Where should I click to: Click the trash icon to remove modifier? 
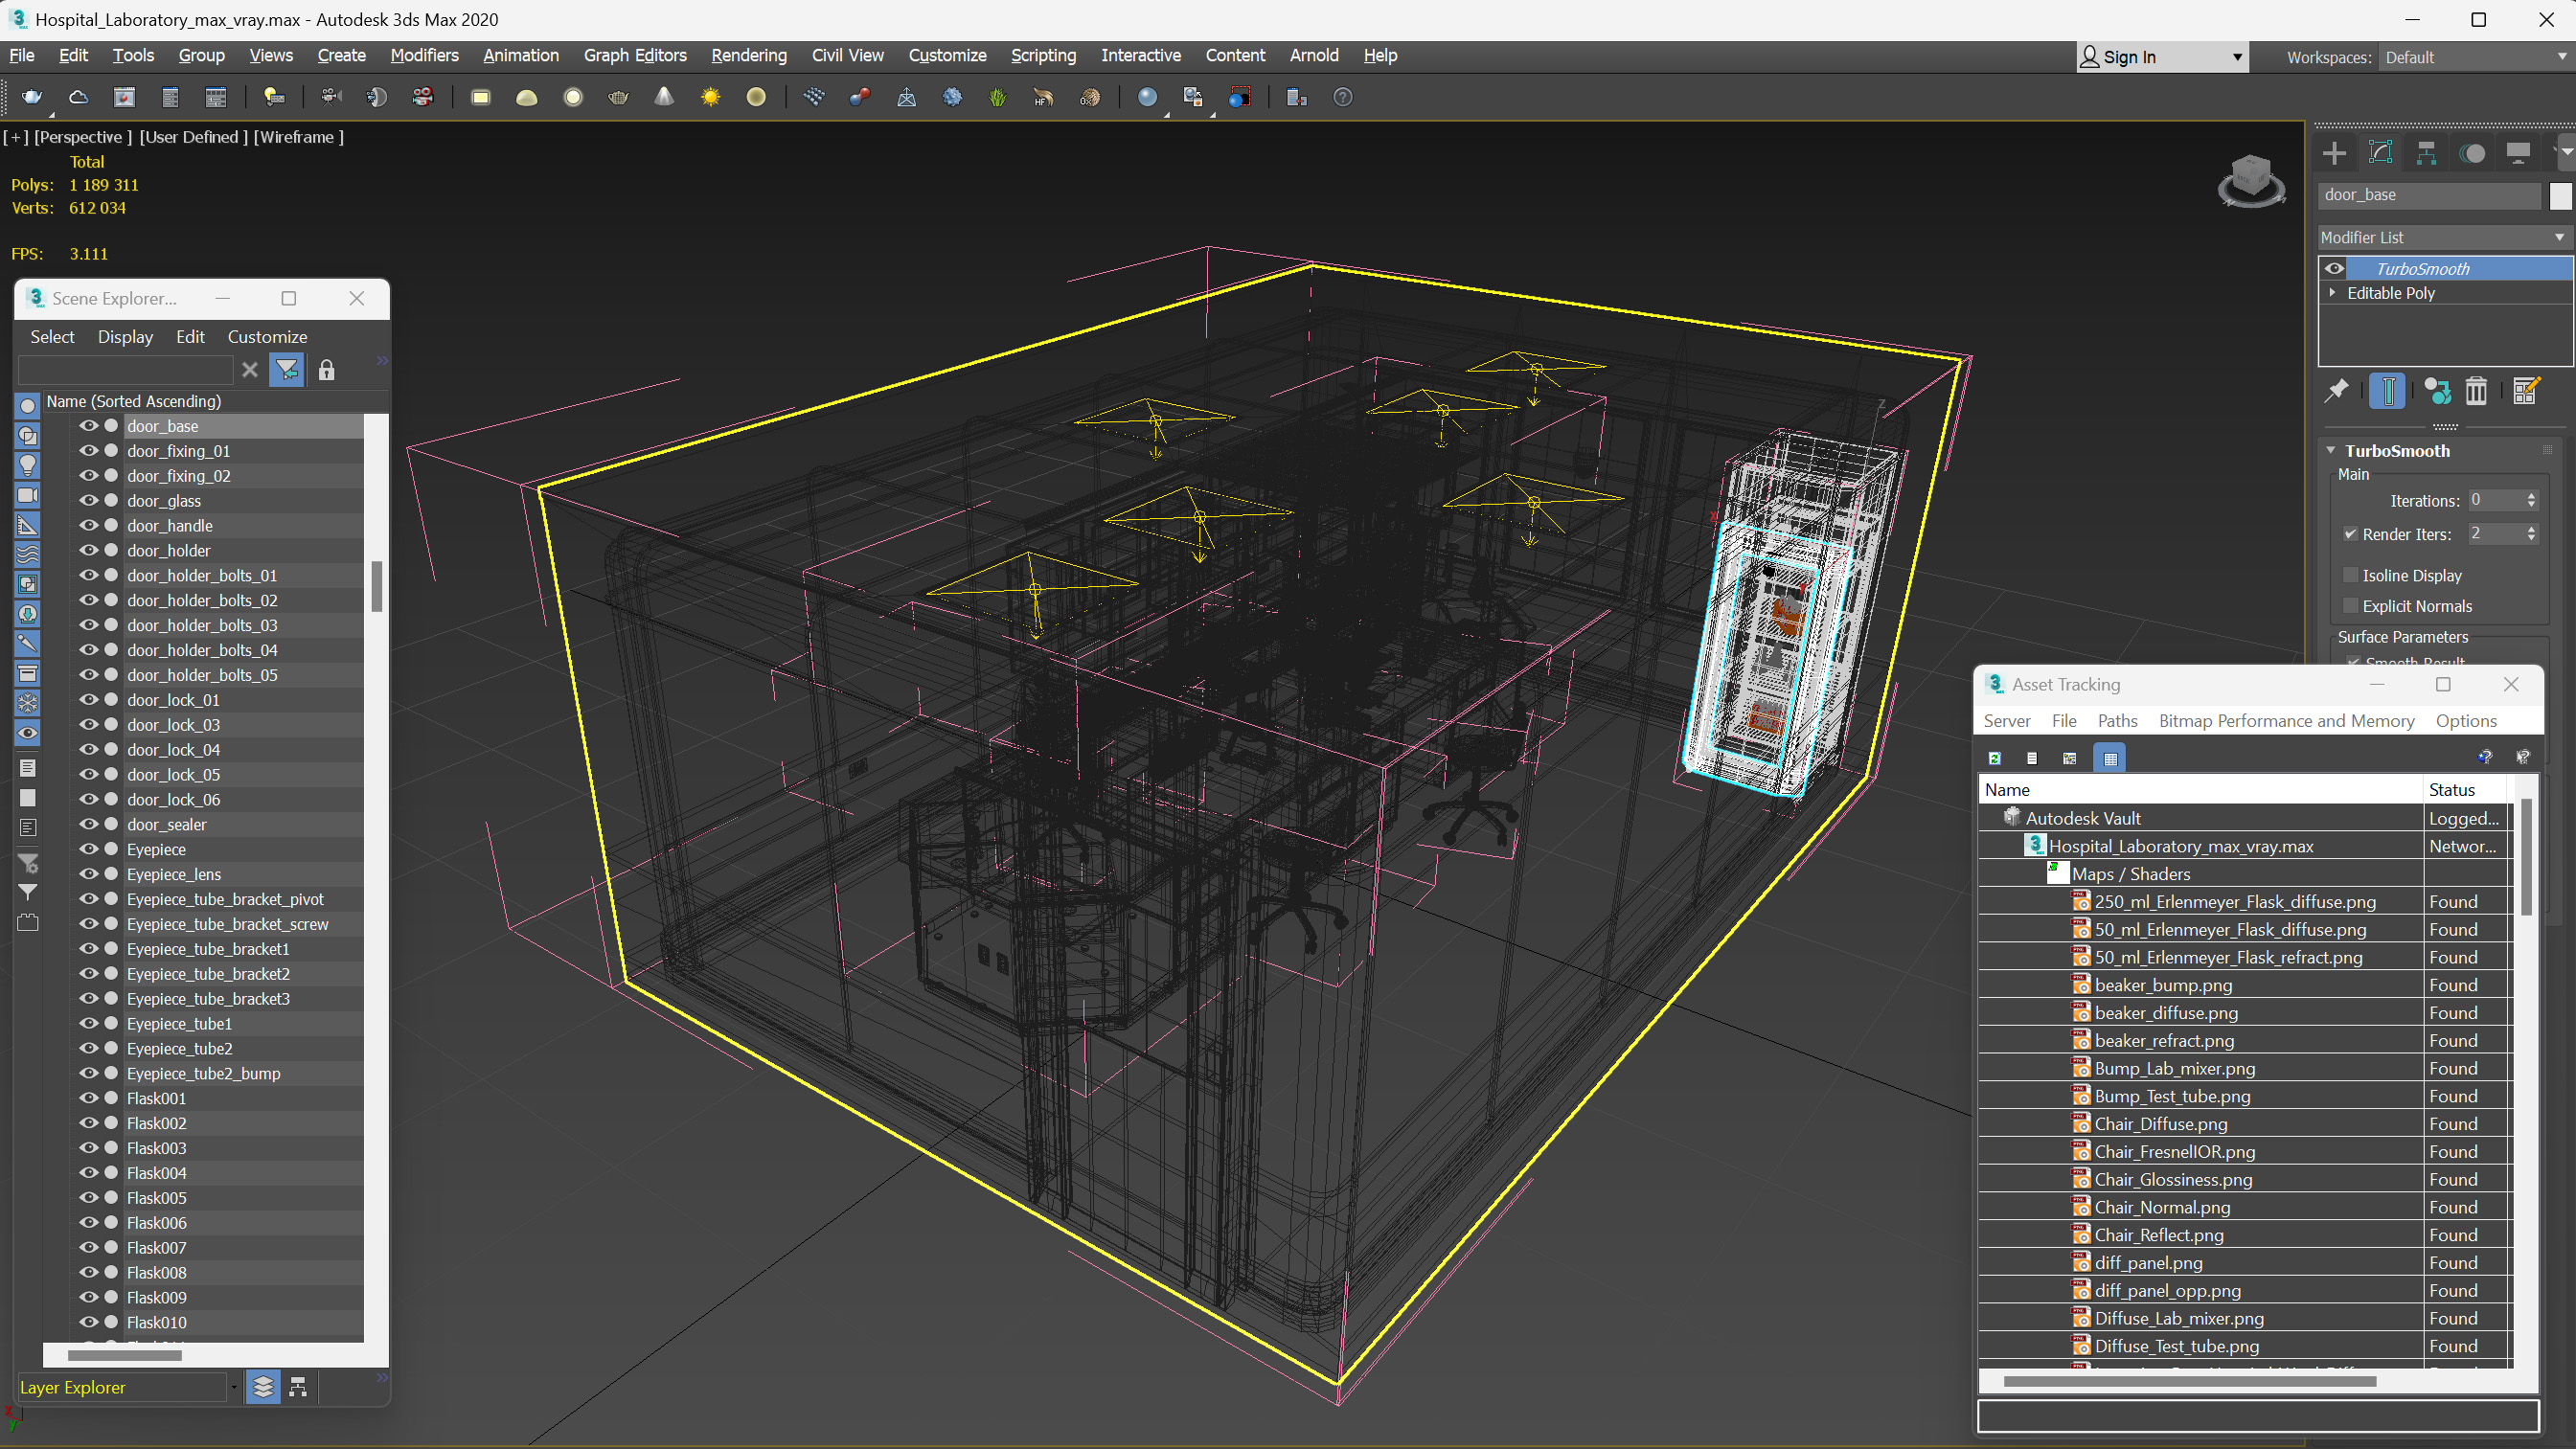point(2476,391)
